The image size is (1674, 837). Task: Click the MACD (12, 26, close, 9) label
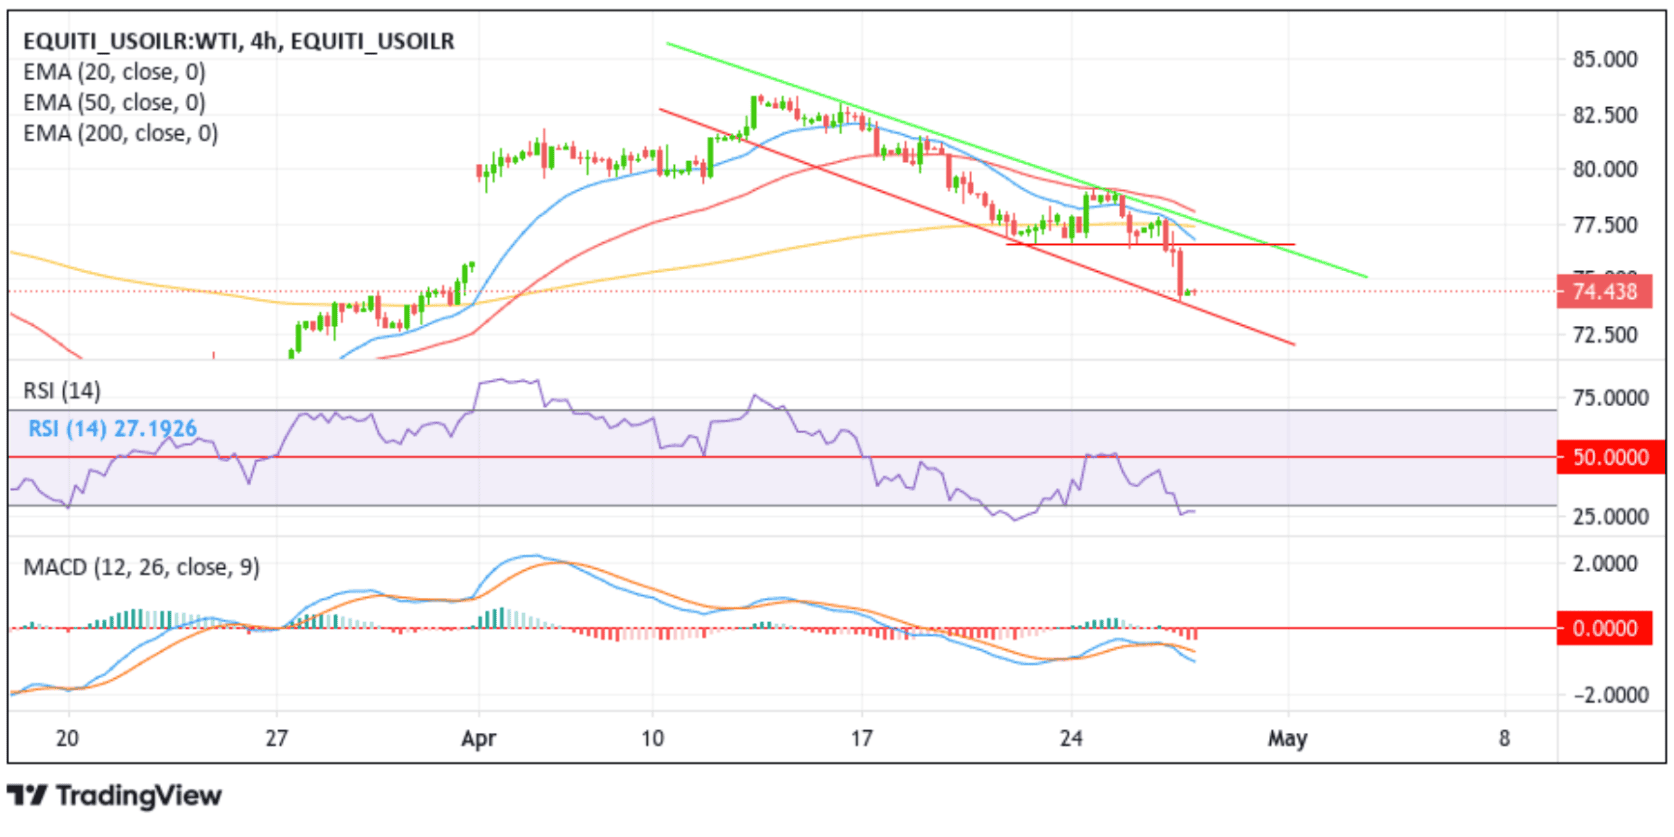pos(141,567)
